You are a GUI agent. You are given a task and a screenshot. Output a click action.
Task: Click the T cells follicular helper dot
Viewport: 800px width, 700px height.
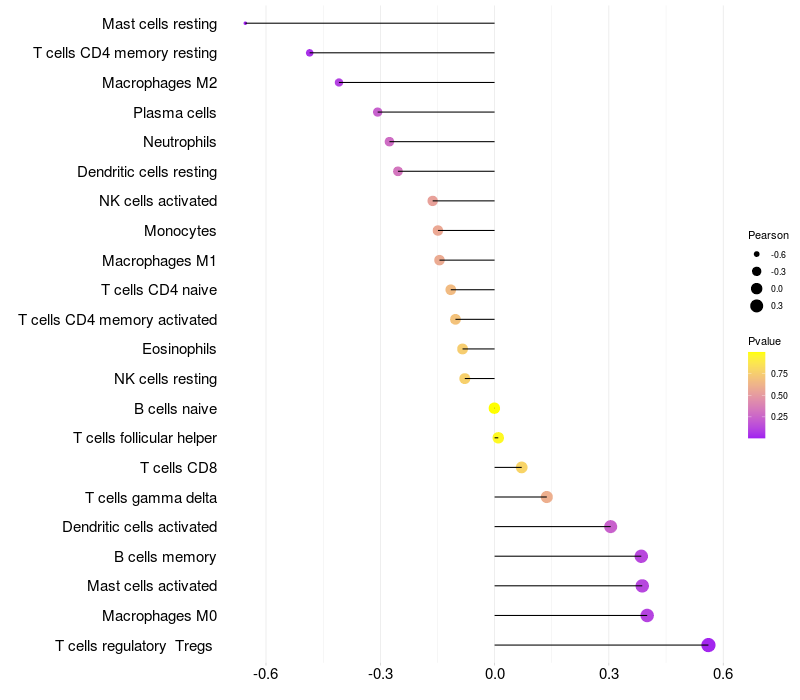[498, 437]
